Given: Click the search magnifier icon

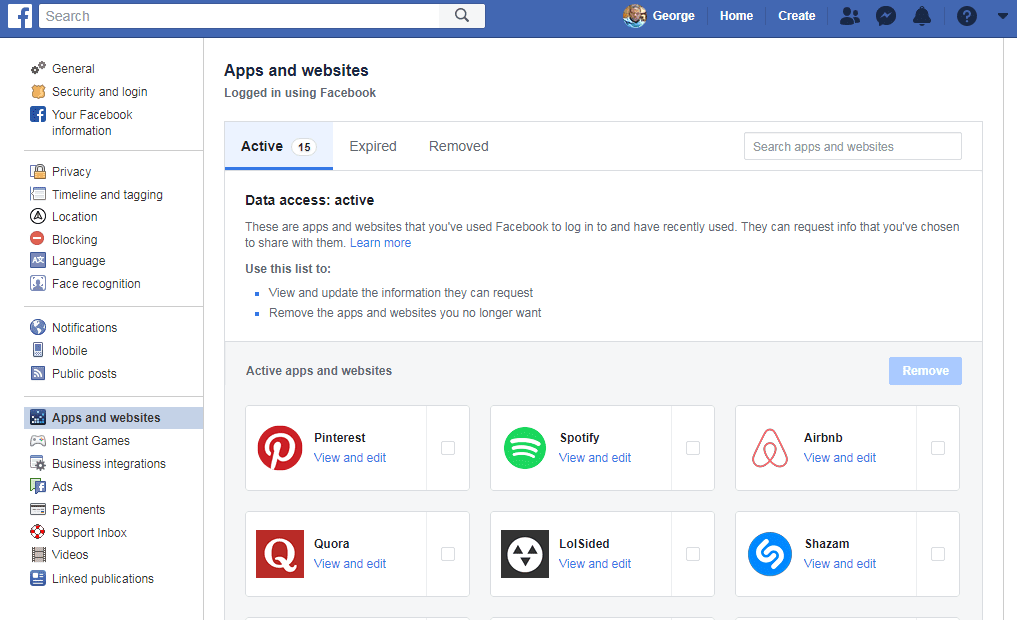Looking at the screenshot, I should (462, 16).
